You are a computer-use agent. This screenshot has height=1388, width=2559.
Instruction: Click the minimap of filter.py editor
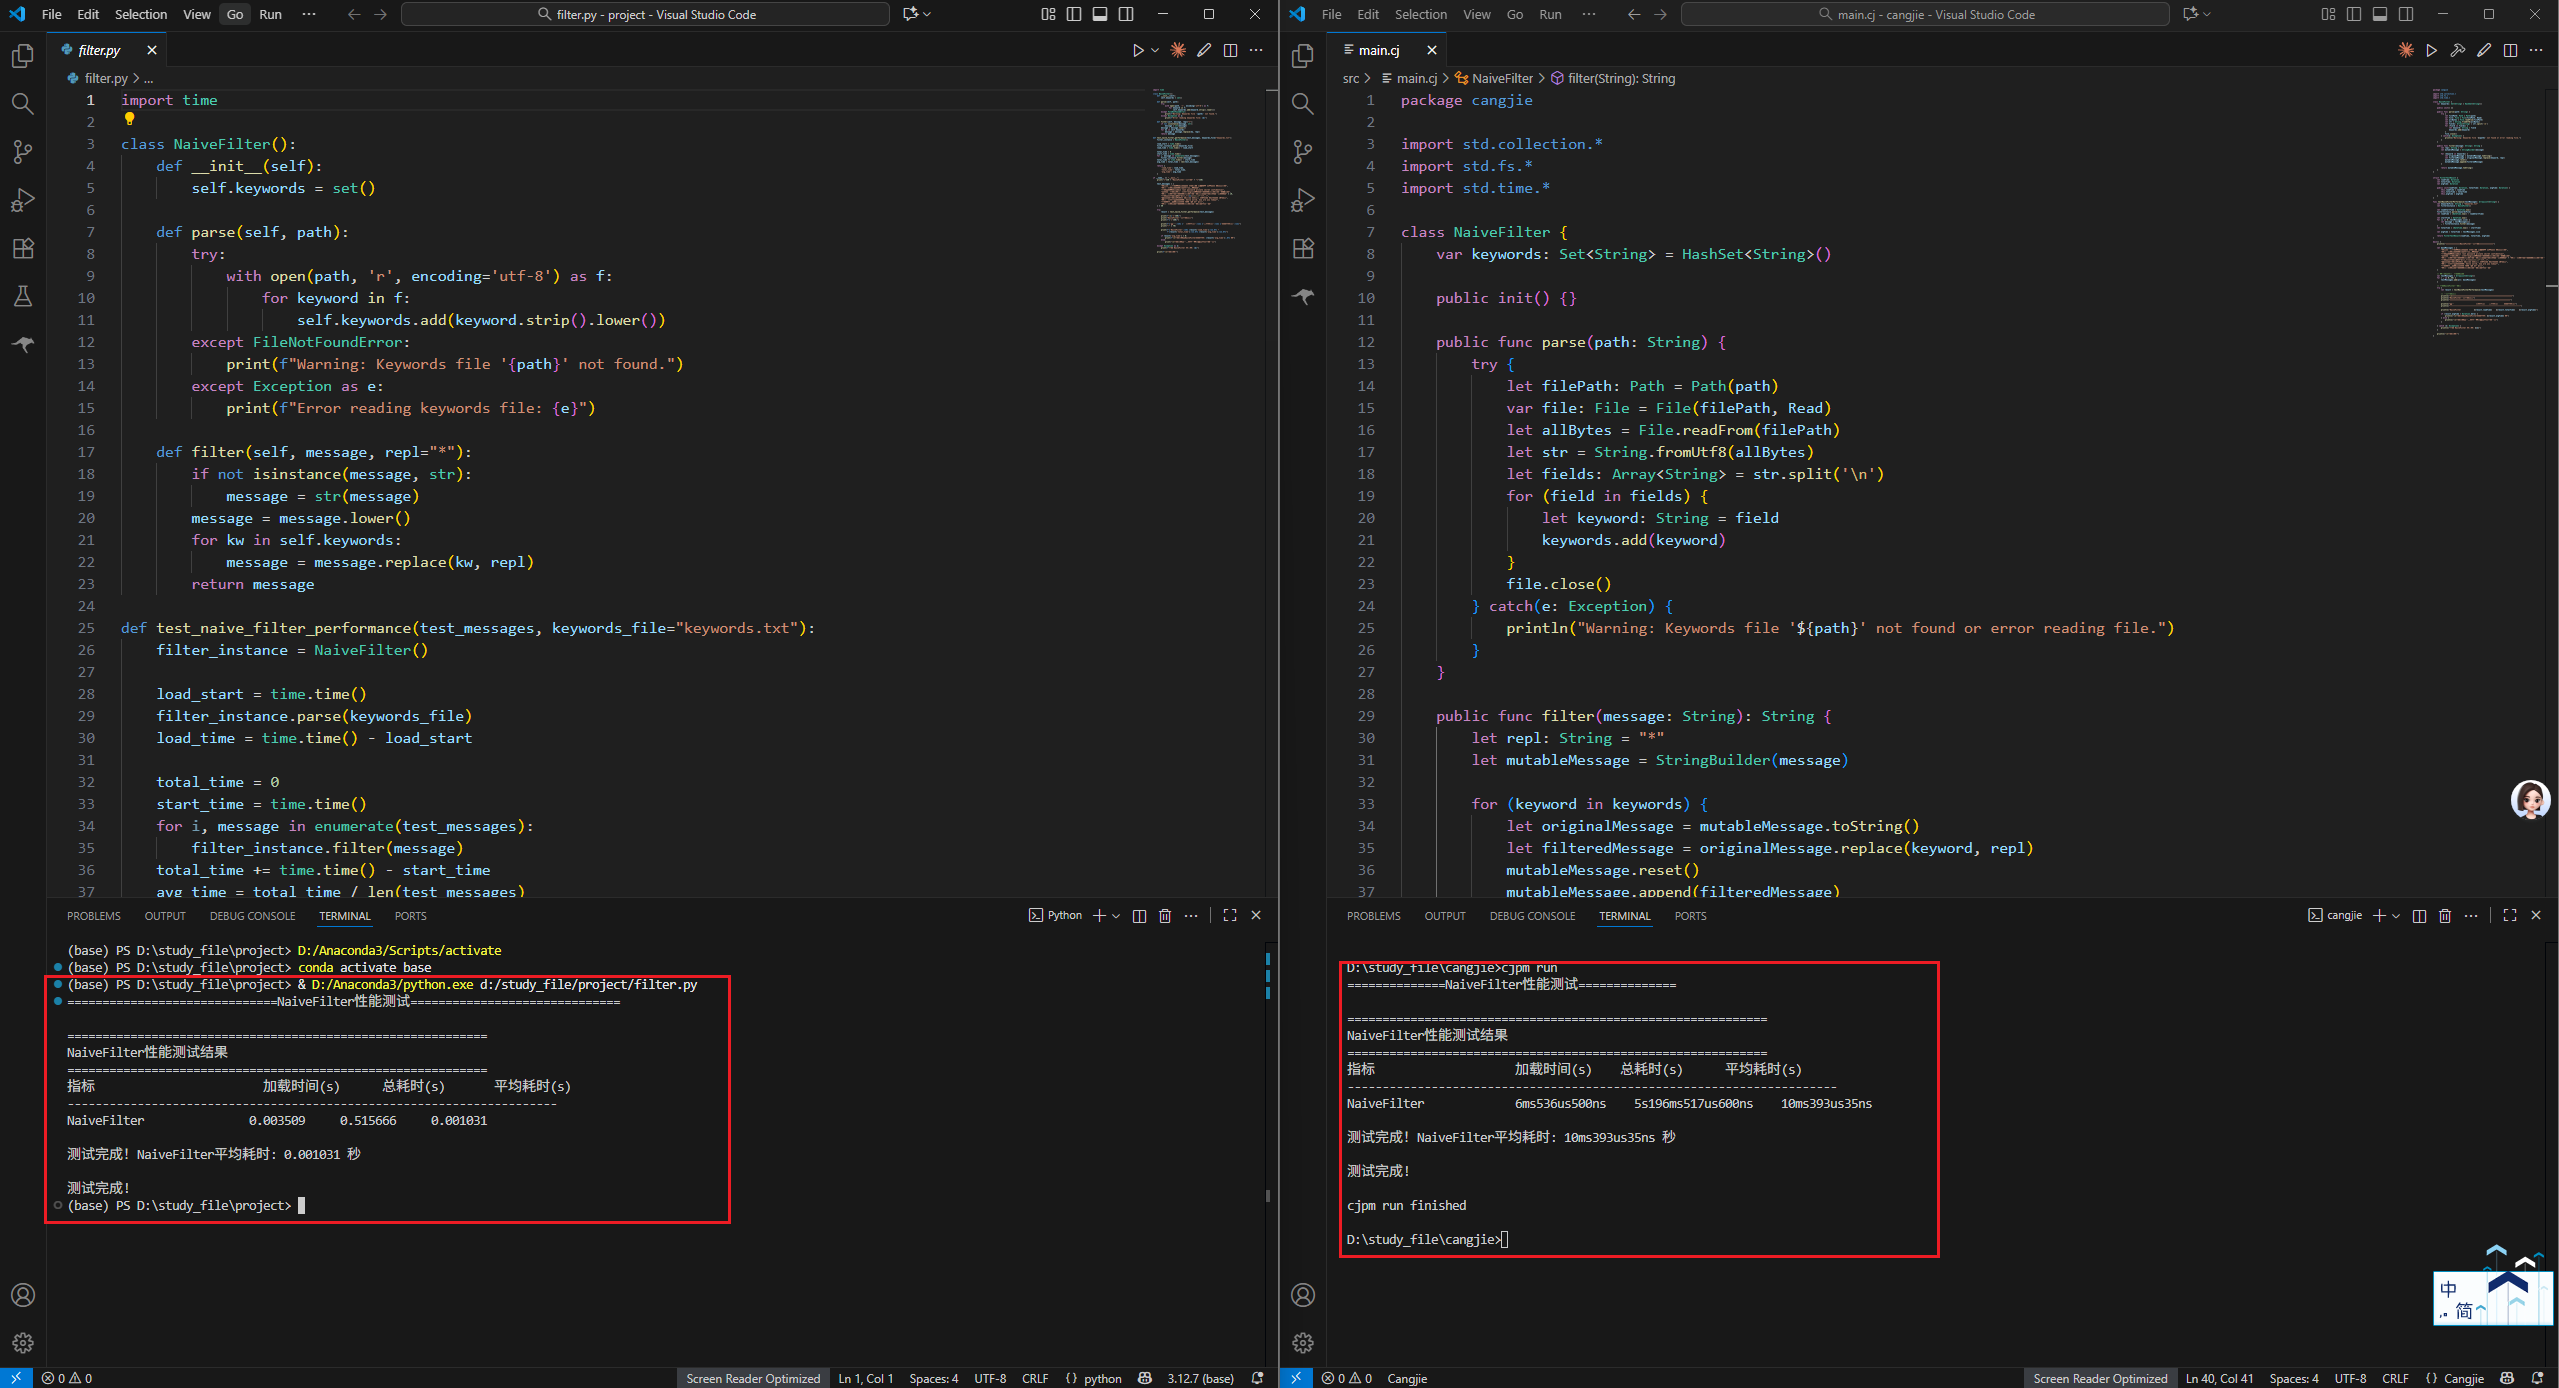click(1195, 170)
